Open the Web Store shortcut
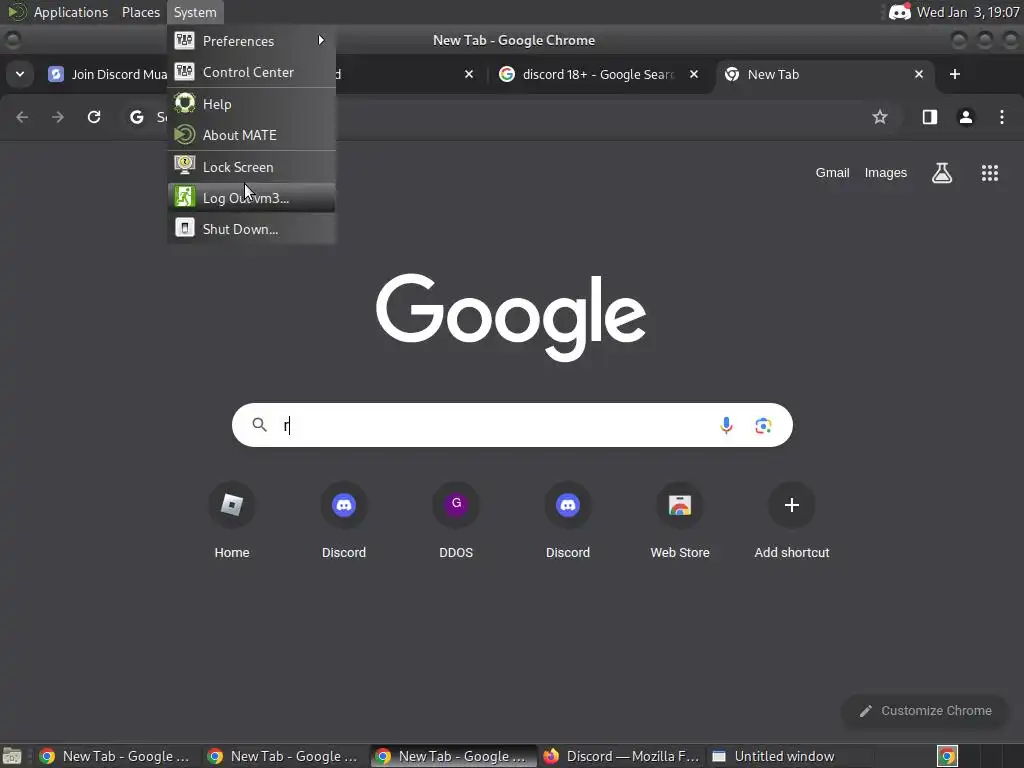Viewport: 1024px width, 768px height. tap(680, 521)
